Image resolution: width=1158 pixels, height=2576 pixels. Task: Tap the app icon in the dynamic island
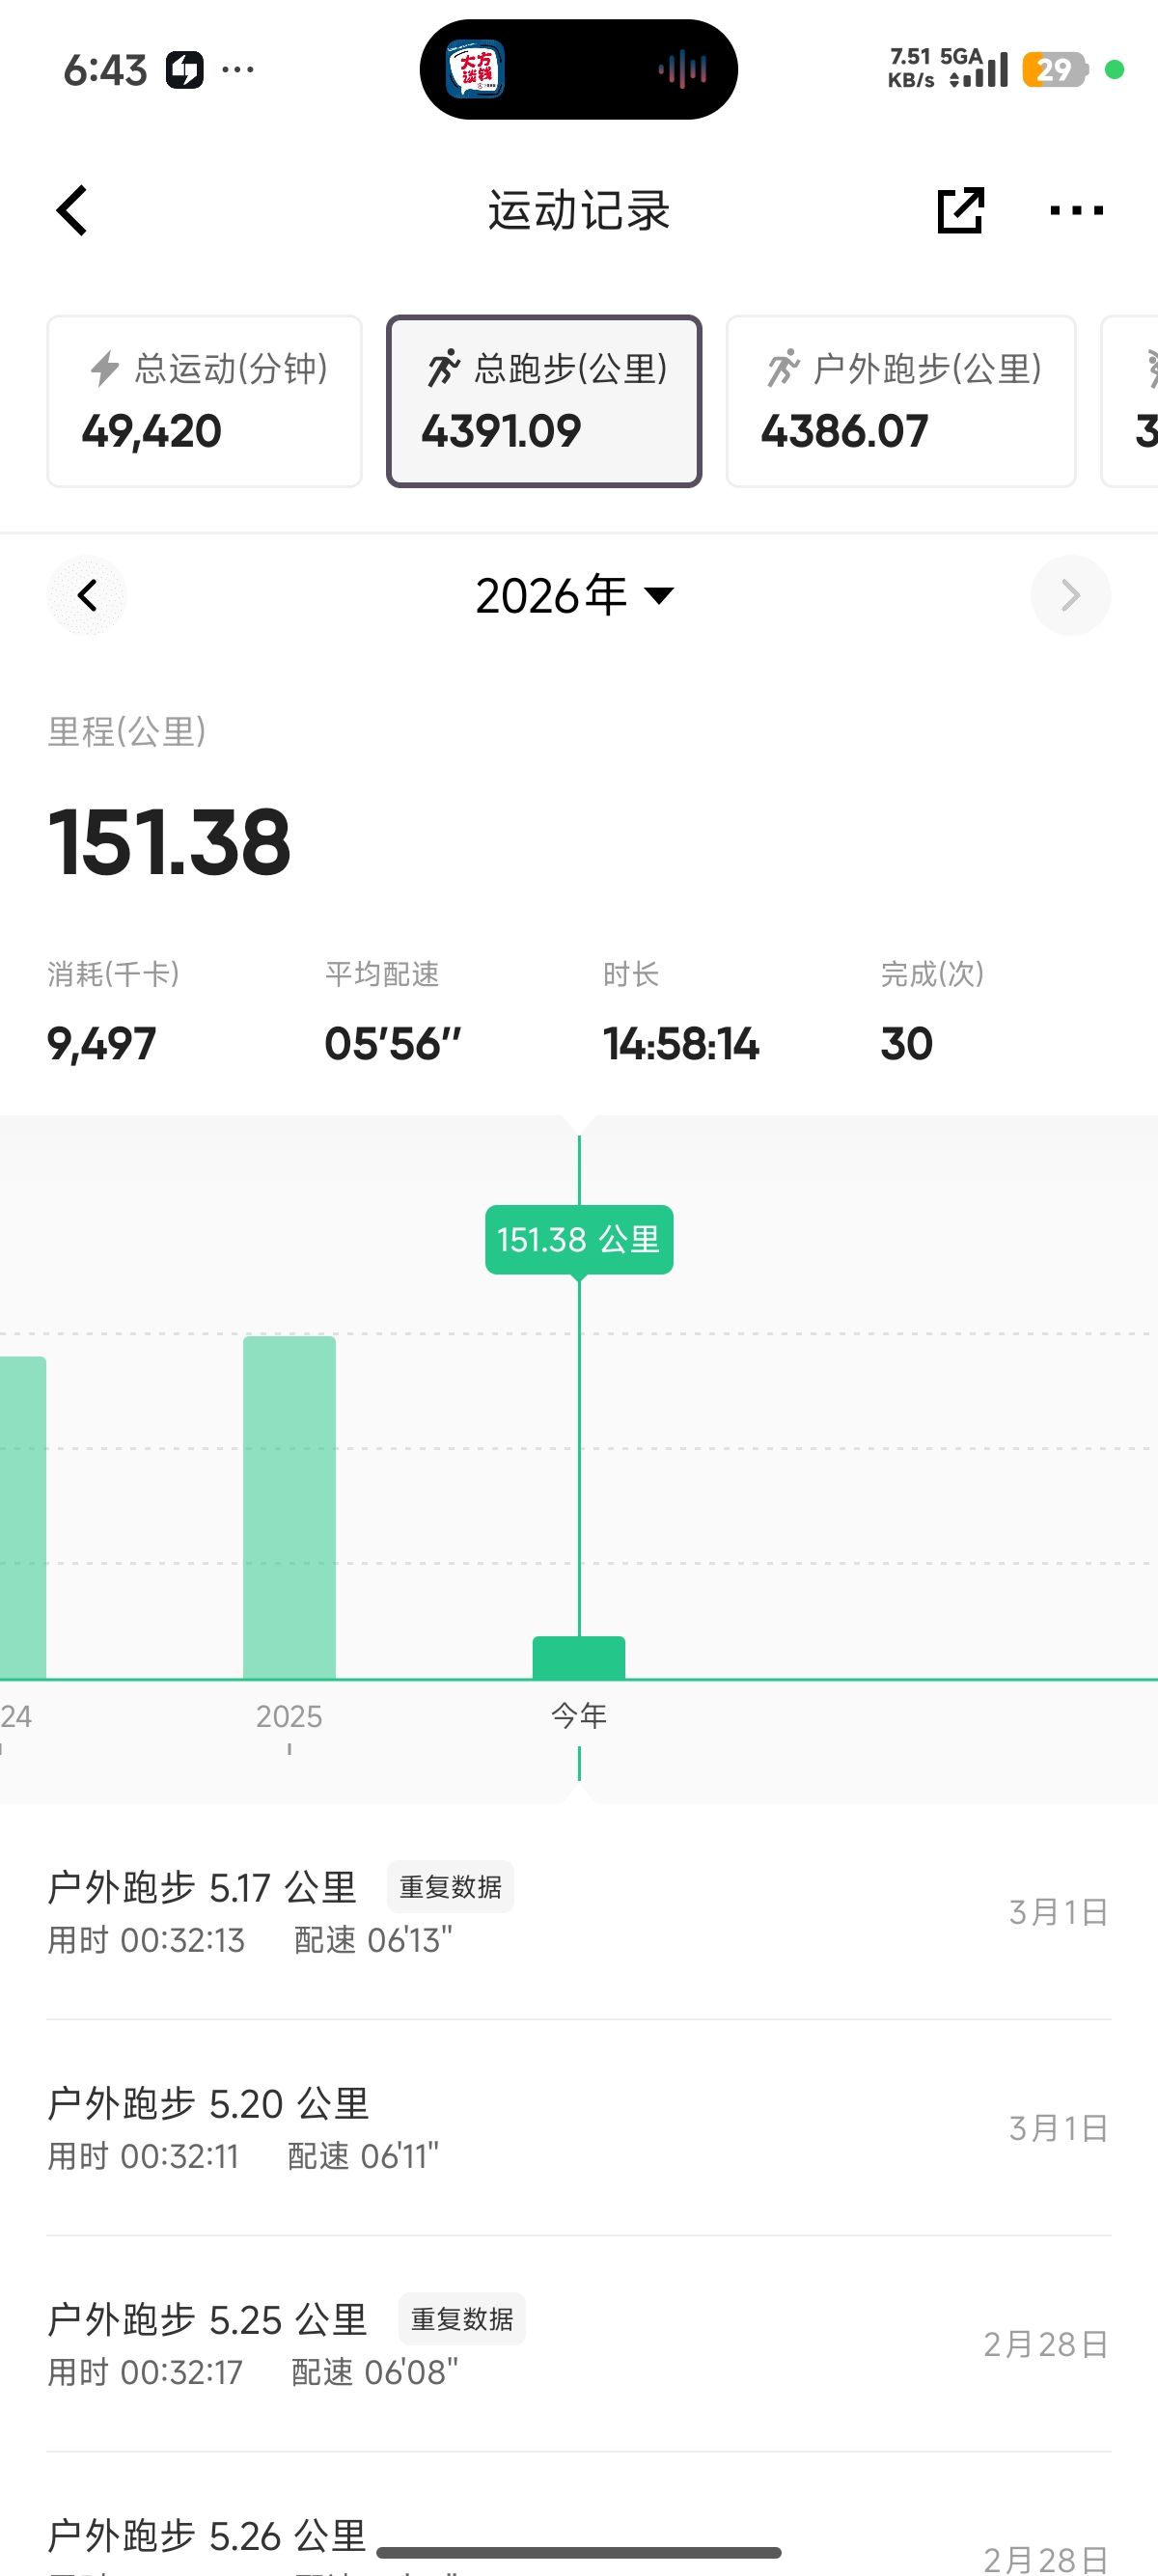click(x=475, y=69)
